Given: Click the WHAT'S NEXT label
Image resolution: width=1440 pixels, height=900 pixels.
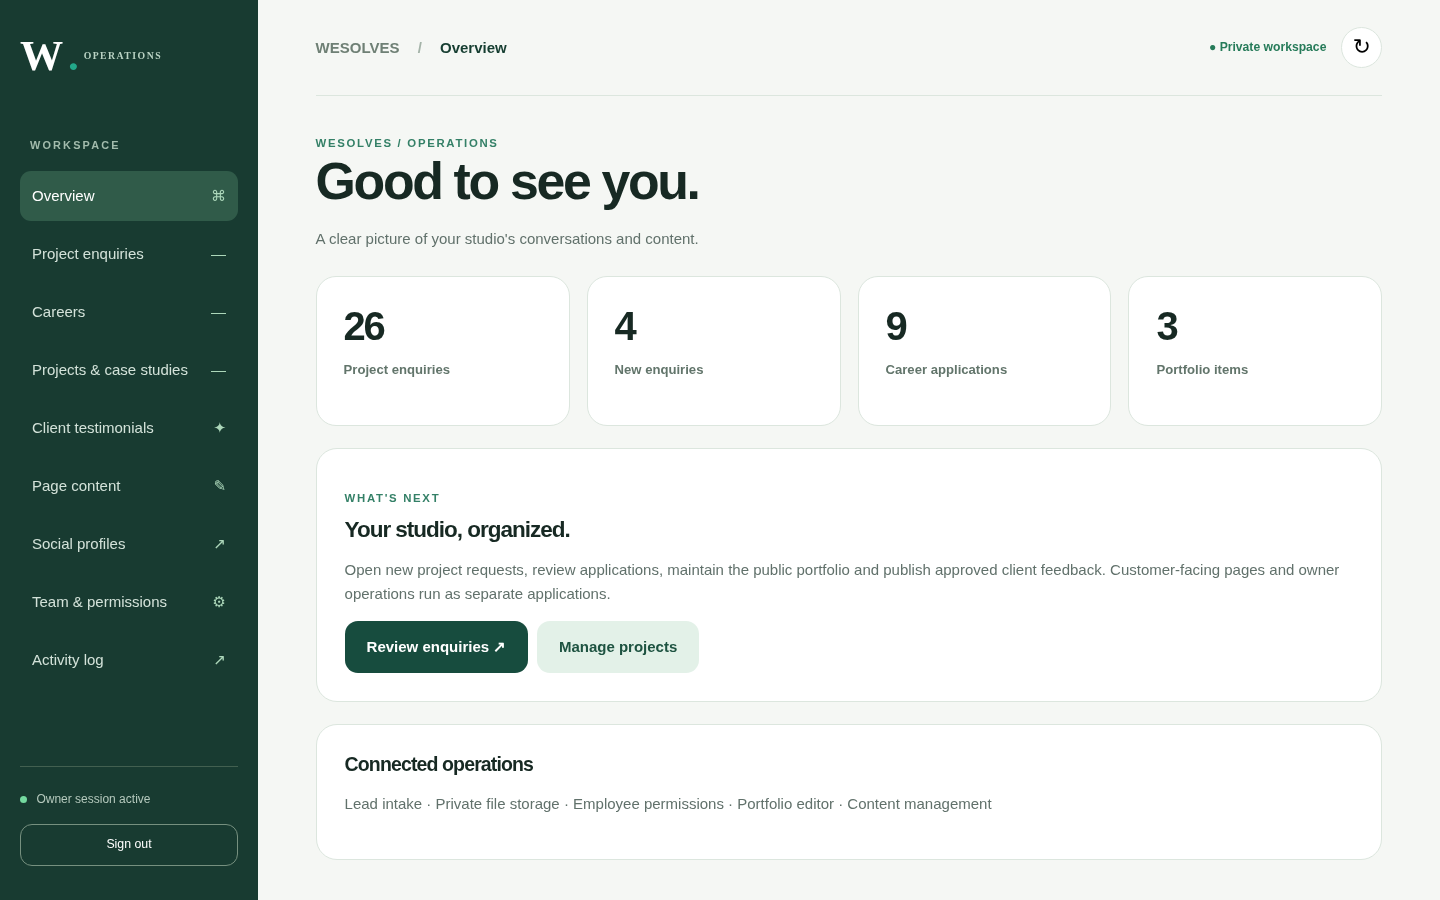Looking at the screenshot, I should [x=392, y=498].
